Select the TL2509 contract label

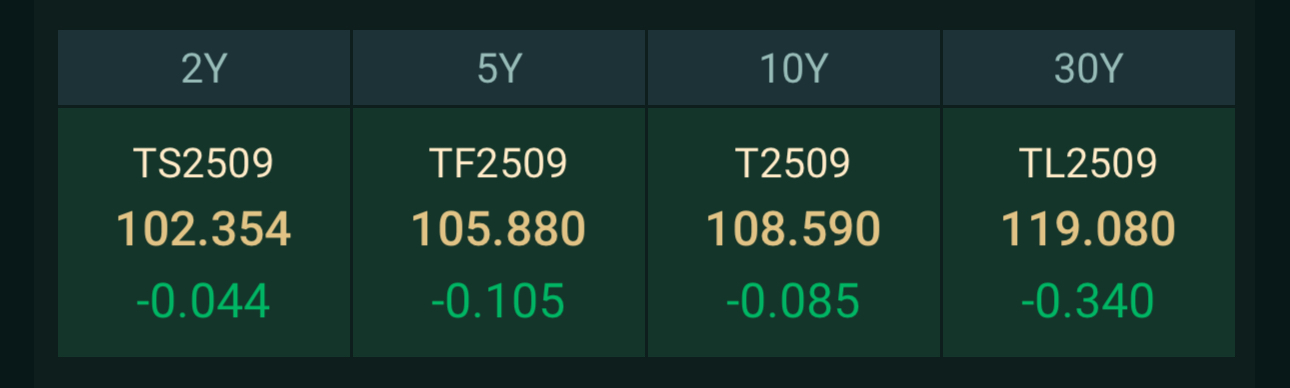pyautogui.click(x=1088, y=163)
